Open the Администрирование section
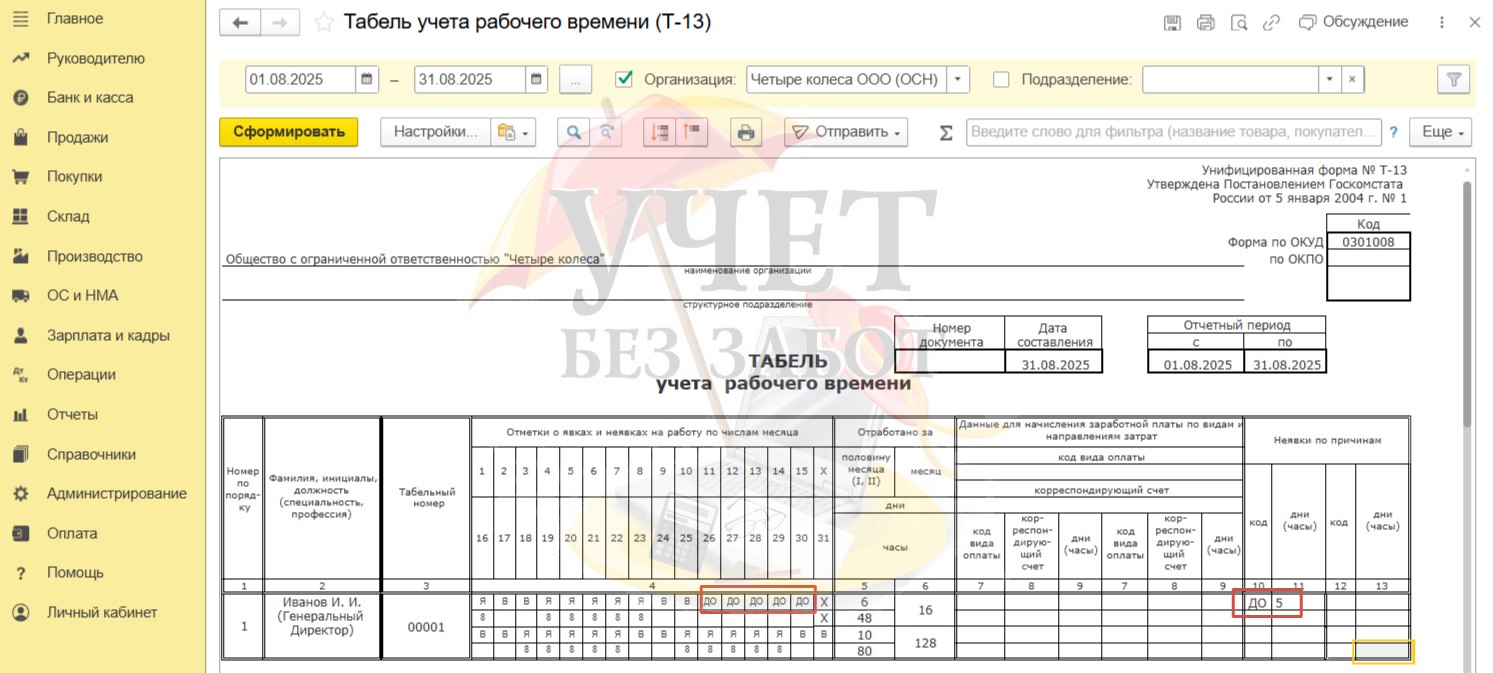This screenshot has height=673, width=1493. pyautogui.click(x=116, y=493)
